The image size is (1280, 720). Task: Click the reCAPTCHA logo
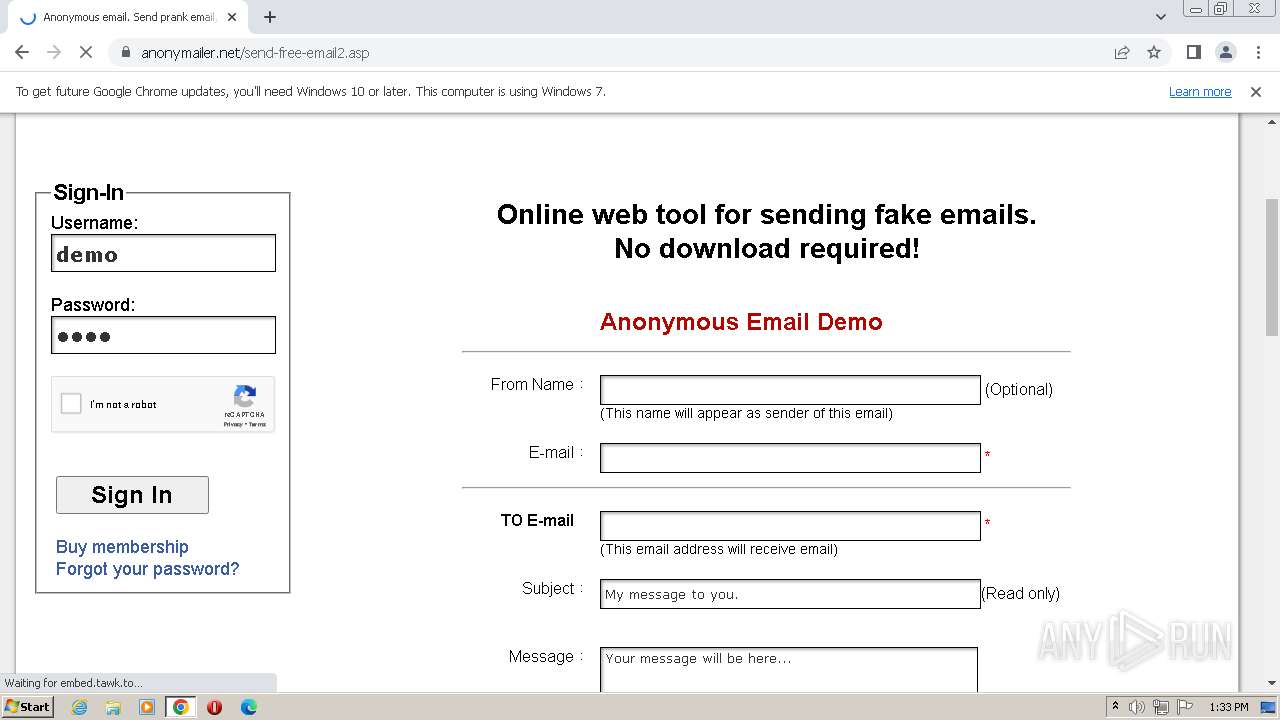245,396
